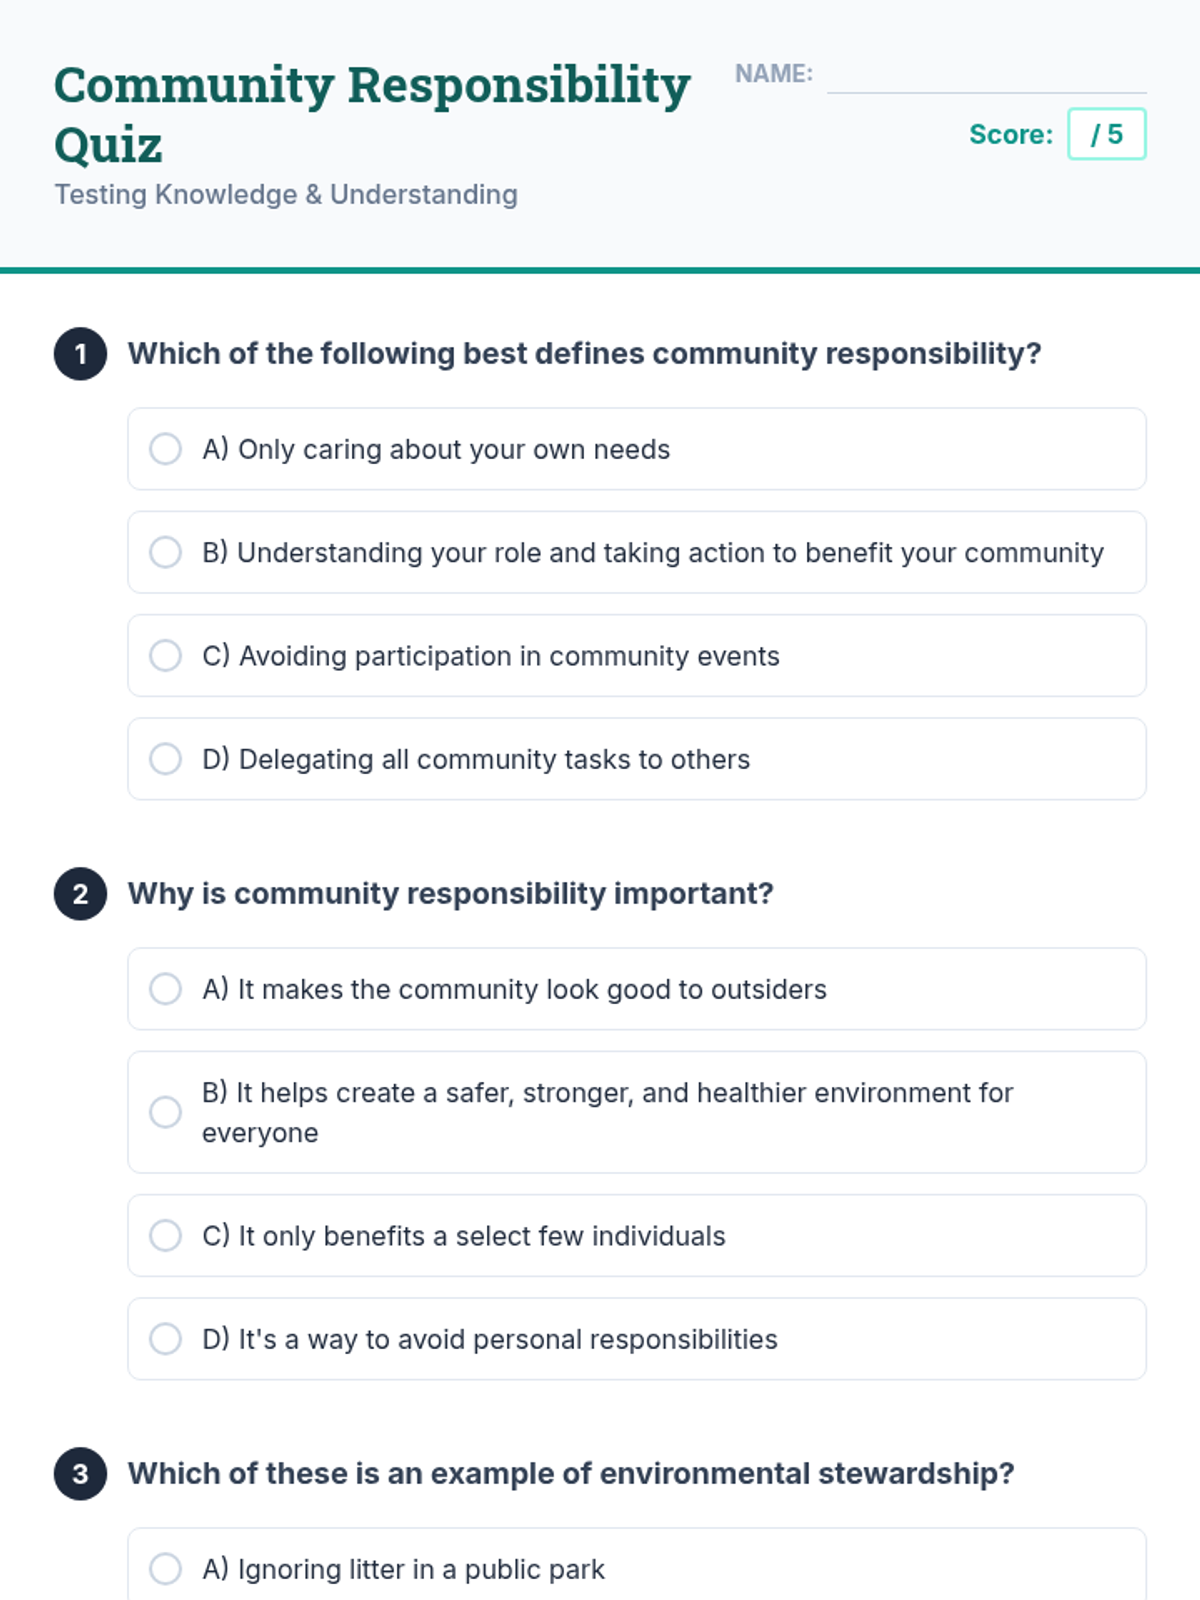Select 'Delegating all community tasks to others'

pos(166,759)
